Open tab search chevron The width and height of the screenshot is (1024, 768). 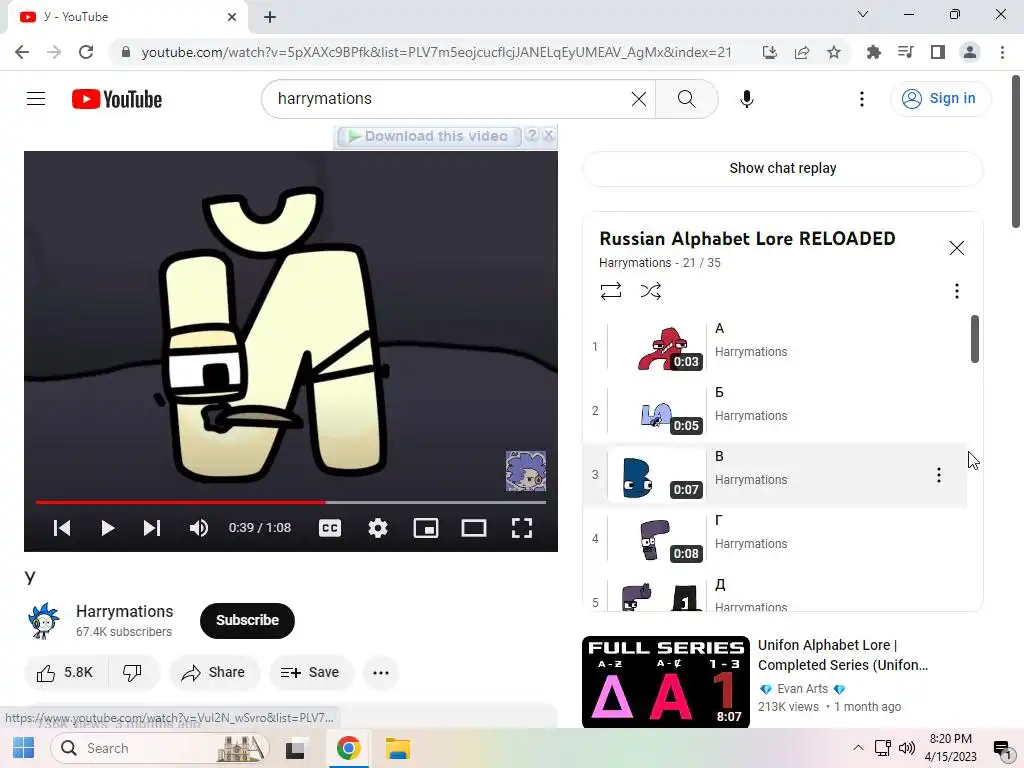point(863,14)
